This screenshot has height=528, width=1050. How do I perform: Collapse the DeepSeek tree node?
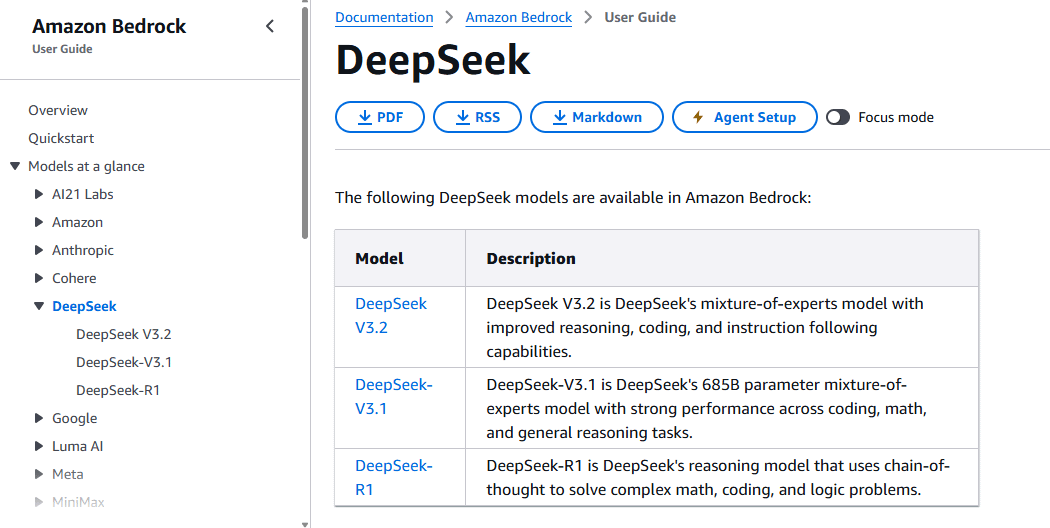tap(39, 306)
